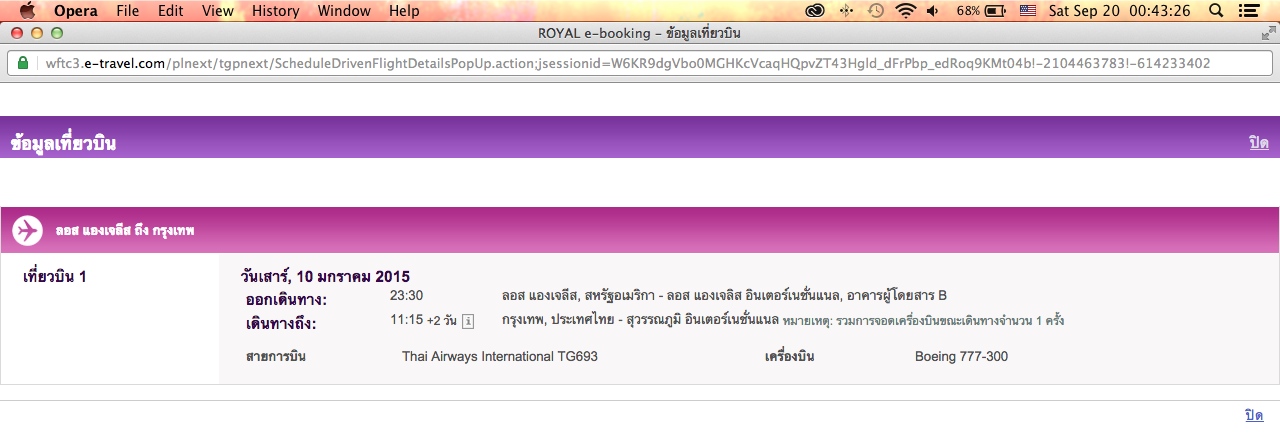Open the File menu
Image resolution: width=1280 pixels, height=433 pixels.
pos(127,11)
